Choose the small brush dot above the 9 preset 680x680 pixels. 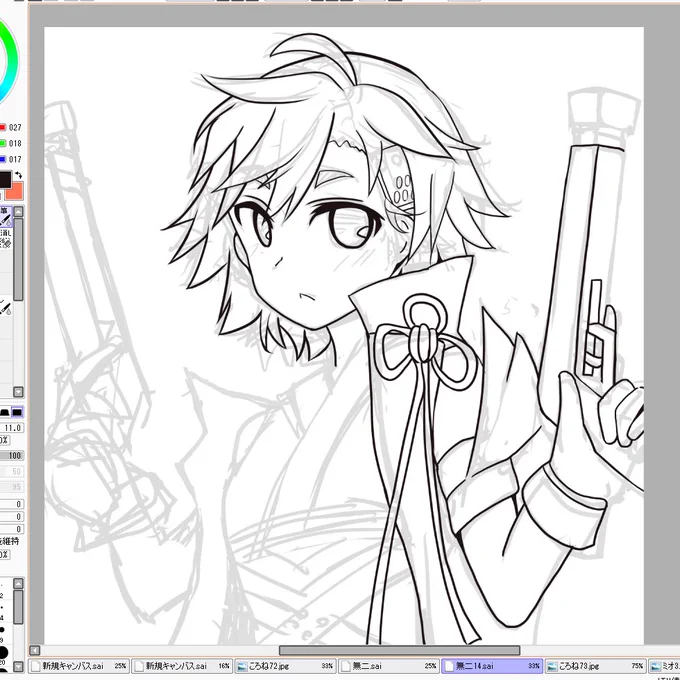point(2,608)
